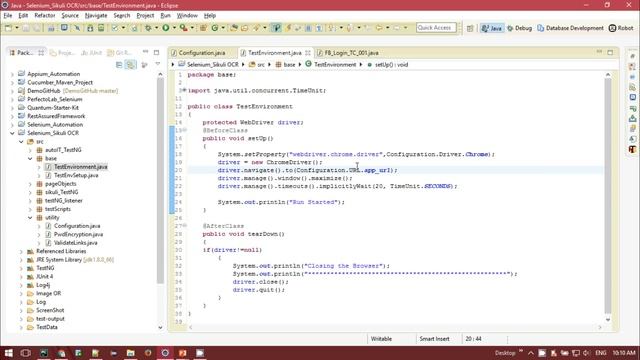Screen dimensions: 640x360
Task: Collapse the Selenium_Sikuli OCR project
Action: pos(12,133)
